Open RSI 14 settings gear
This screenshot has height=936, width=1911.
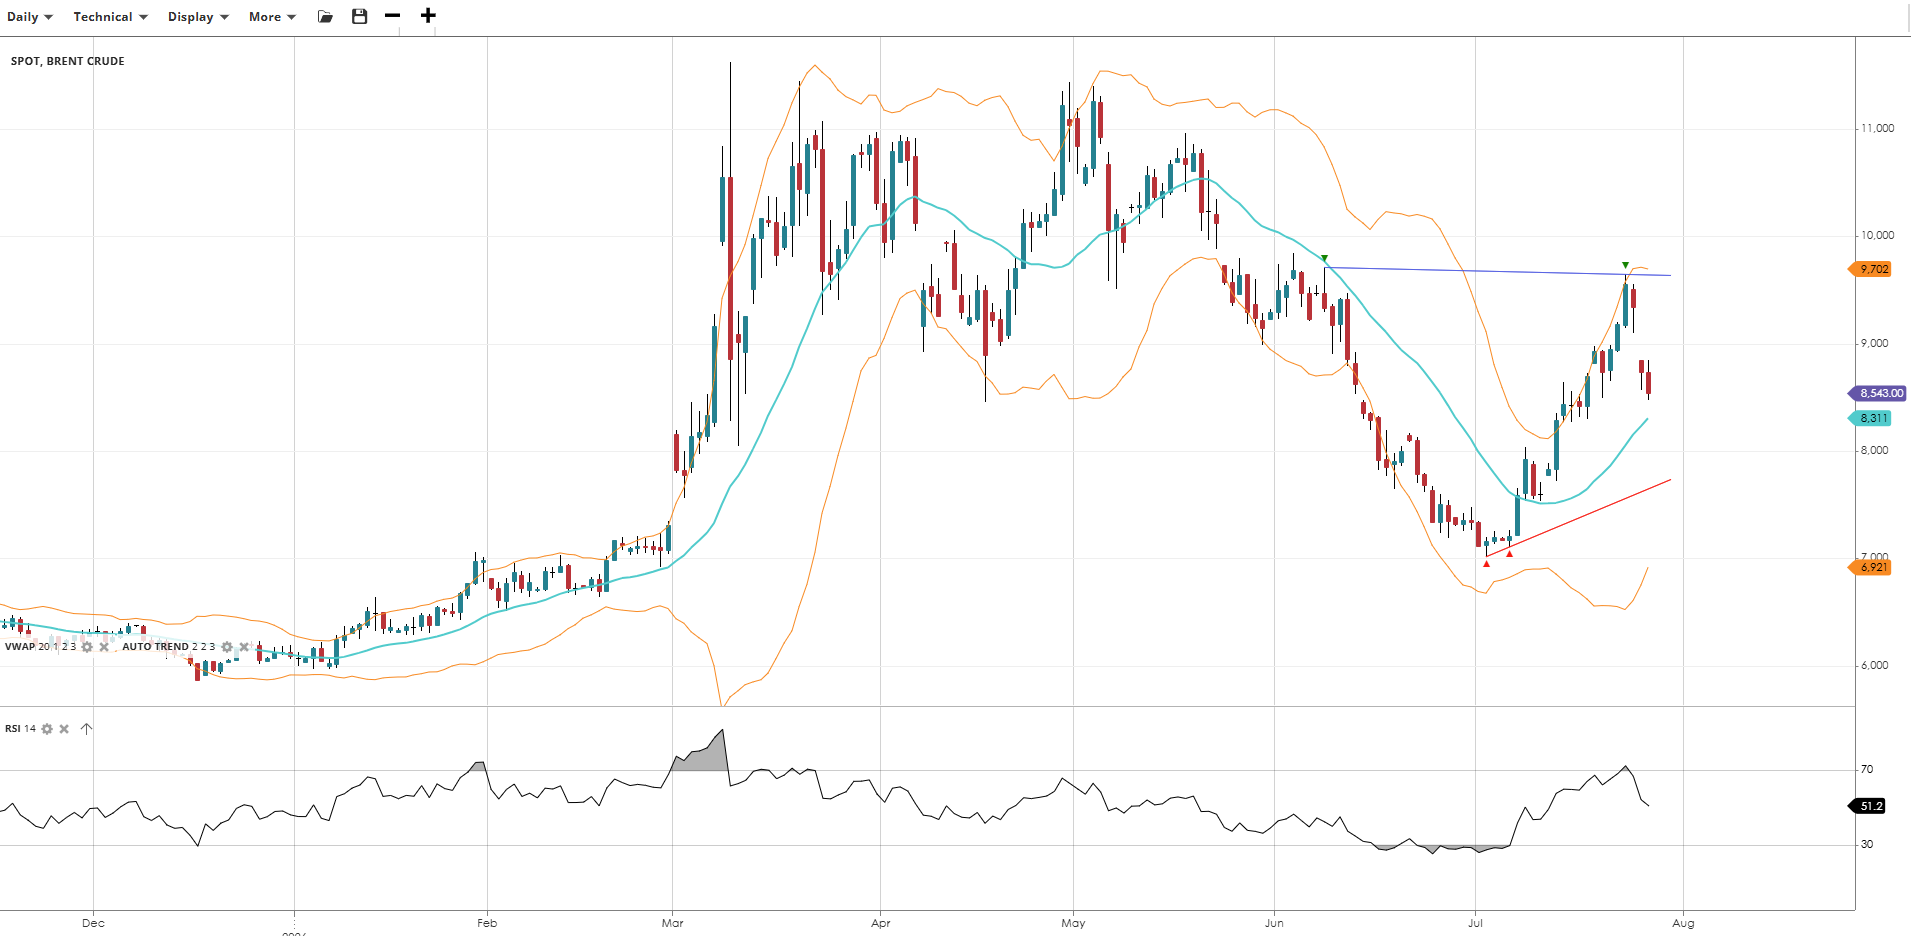[47, 729]
